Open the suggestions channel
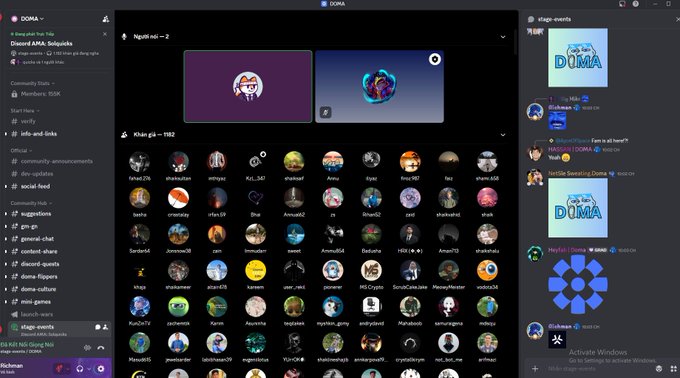The width and height of the screenshot is (680, 378). pos(36,214)
